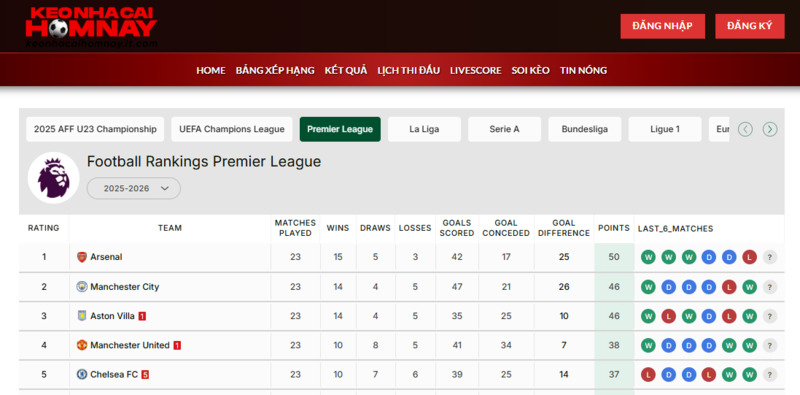Switch to the UEFA Champions League tab
The image size is (800, 395).
tap(232, 130)
